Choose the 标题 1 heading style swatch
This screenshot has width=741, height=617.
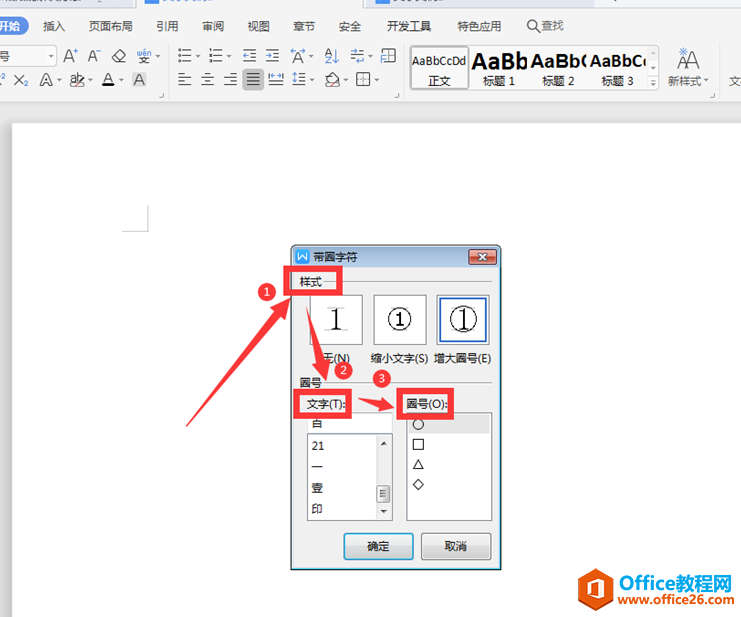[x=499, y=67]
